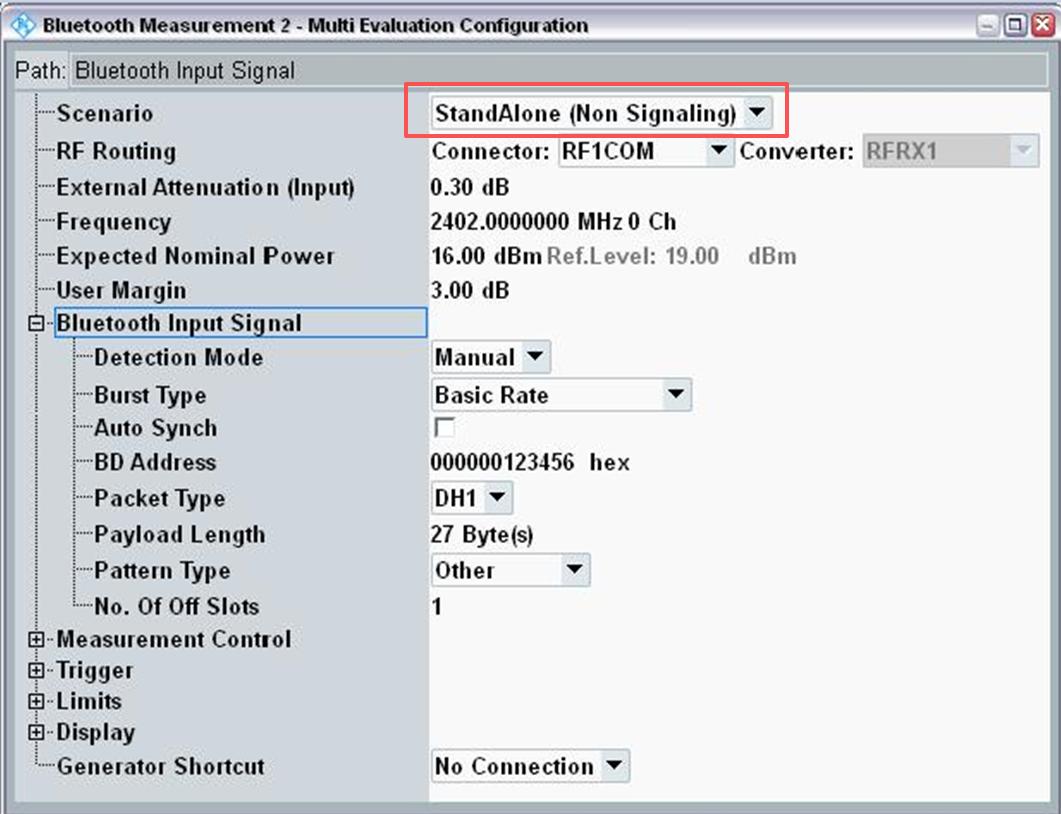Select Expected Nominal Power row label

coord(196,256)
